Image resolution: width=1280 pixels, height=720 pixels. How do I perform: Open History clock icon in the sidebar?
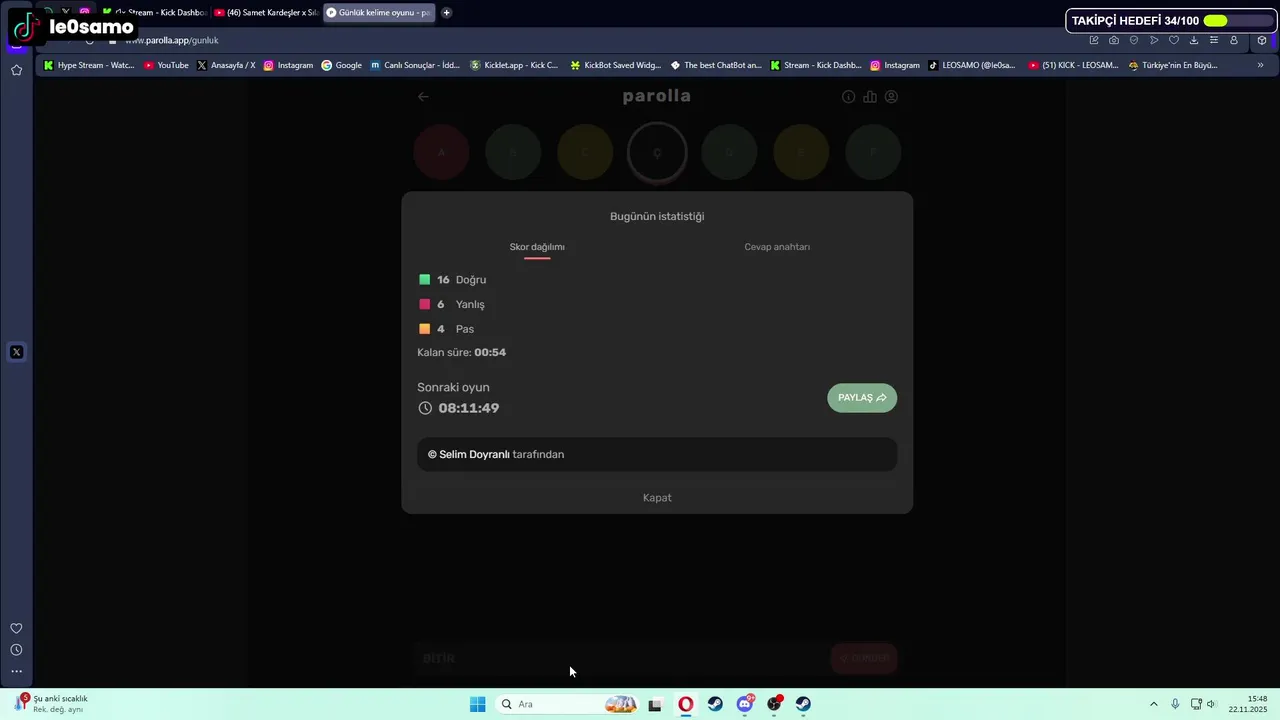coord(16,650)
